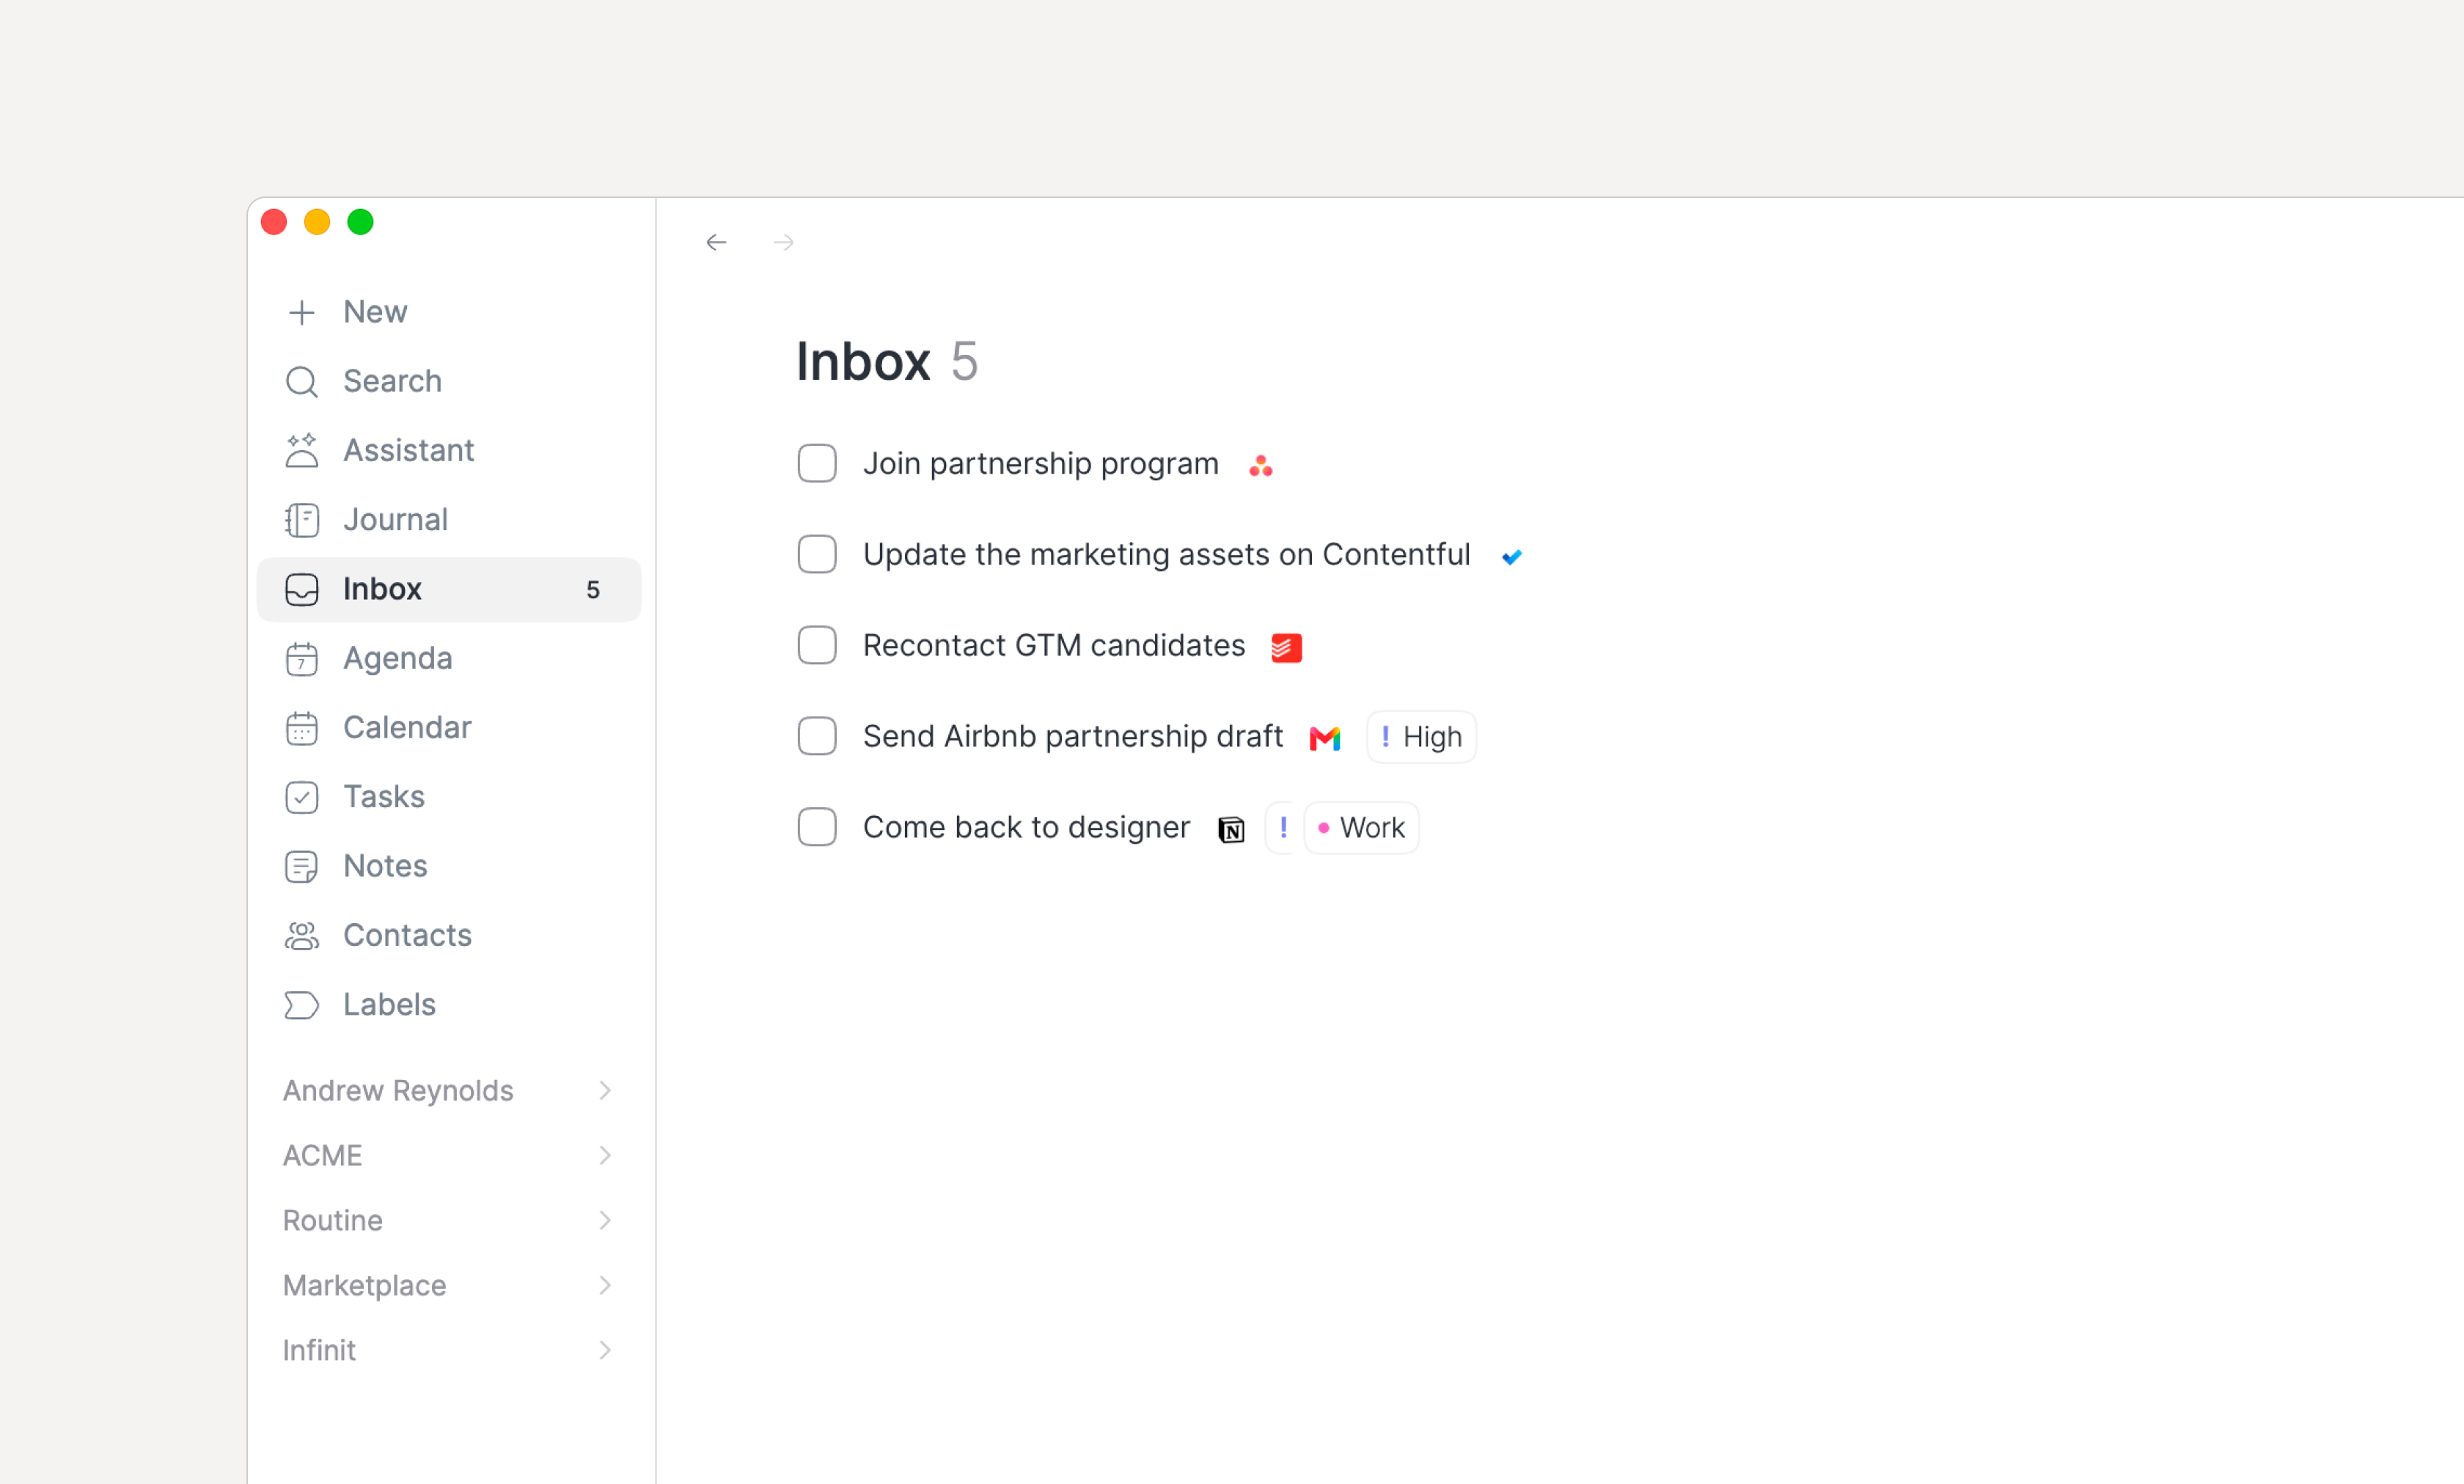Image resolution: width=2464 pixels, height=1484 pixels.
Task: Click the ACME workspace label
Action: 322,1155
